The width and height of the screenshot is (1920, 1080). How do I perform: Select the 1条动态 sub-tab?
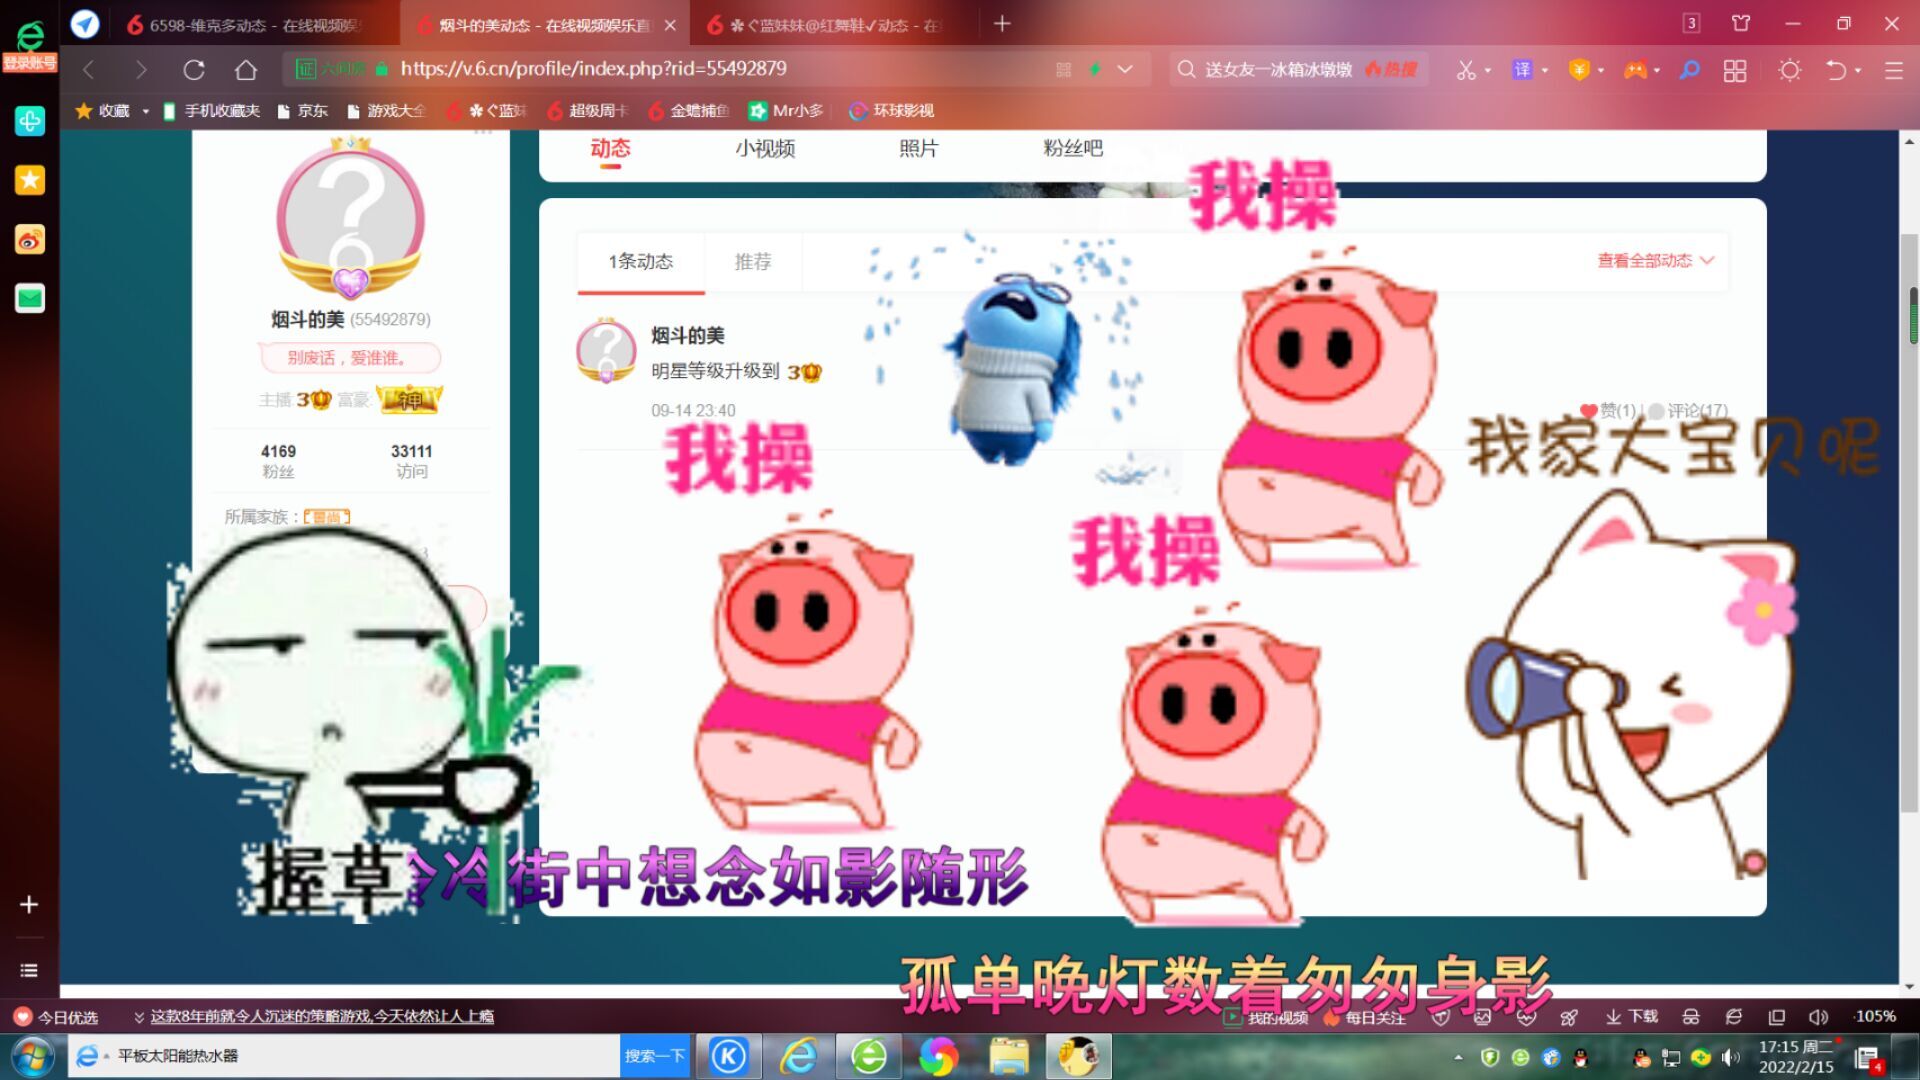(x=641, y=262)
